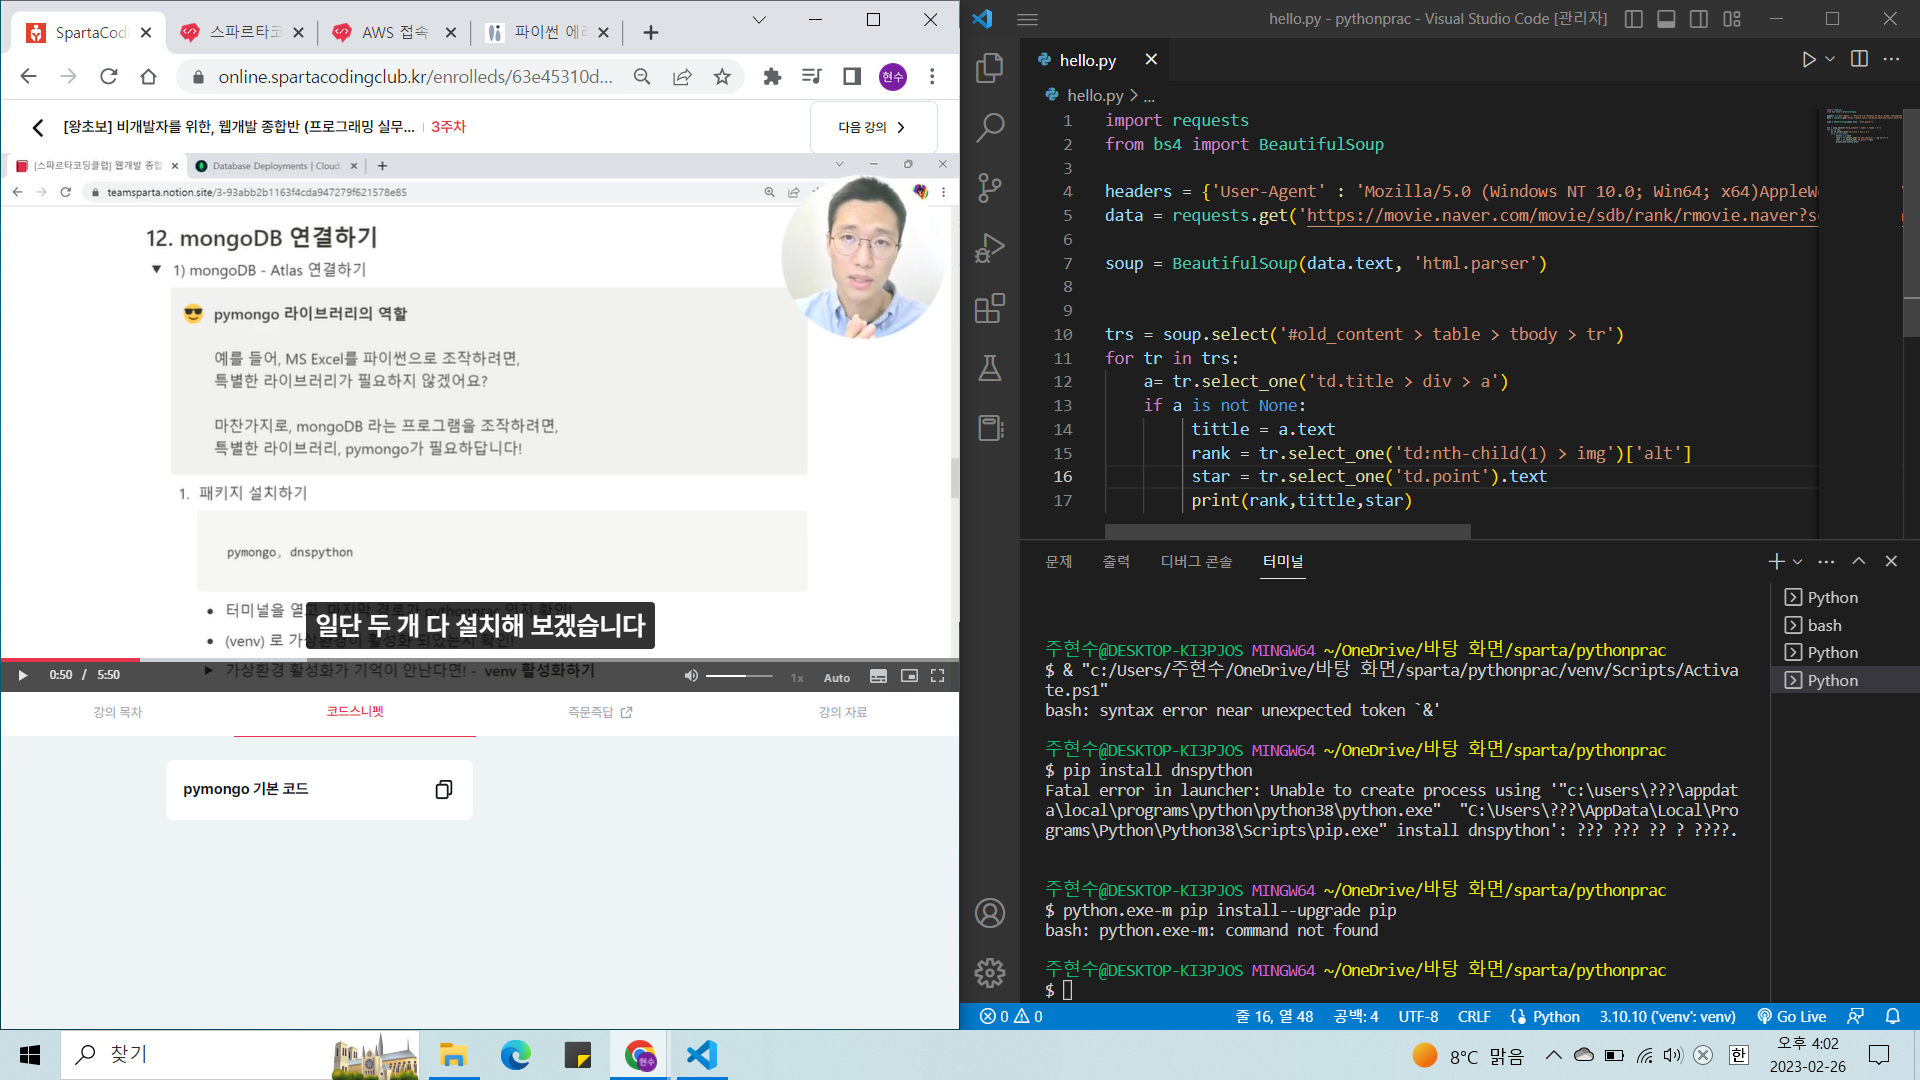Image resolution: width=1920 pixels, height=1080 pixels.
Task: Open Testing flask icon in activity bar
Action: [x=989, y=368]
